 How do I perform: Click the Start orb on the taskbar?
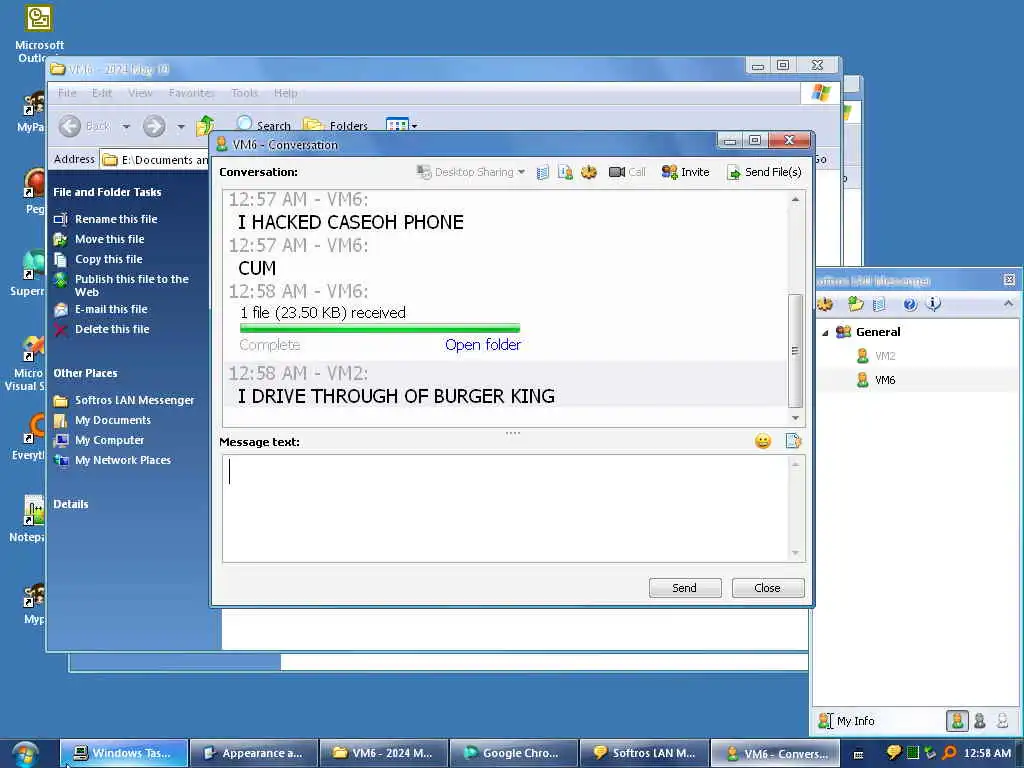tap(25, 754)
